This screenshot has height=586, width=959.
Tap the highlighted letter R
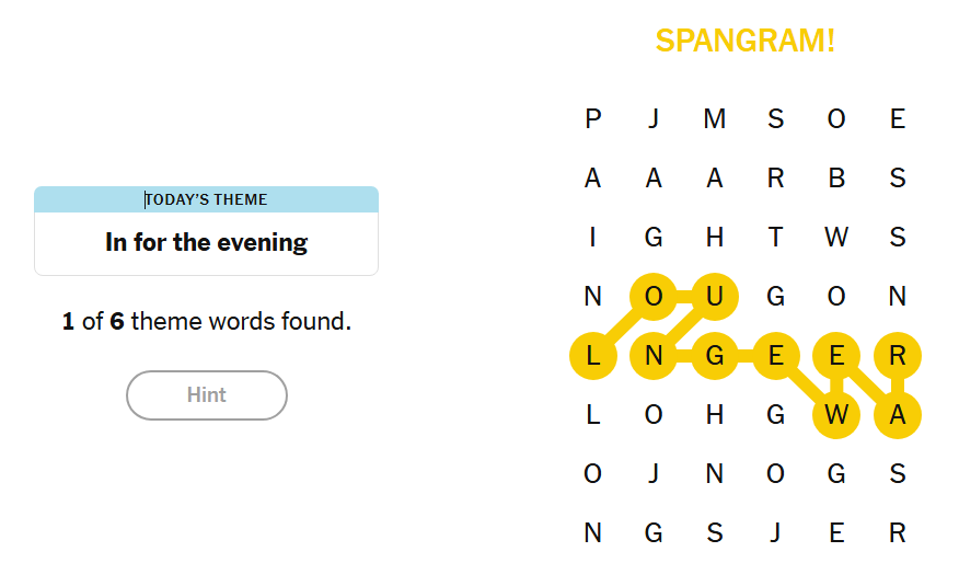[897, 356]
